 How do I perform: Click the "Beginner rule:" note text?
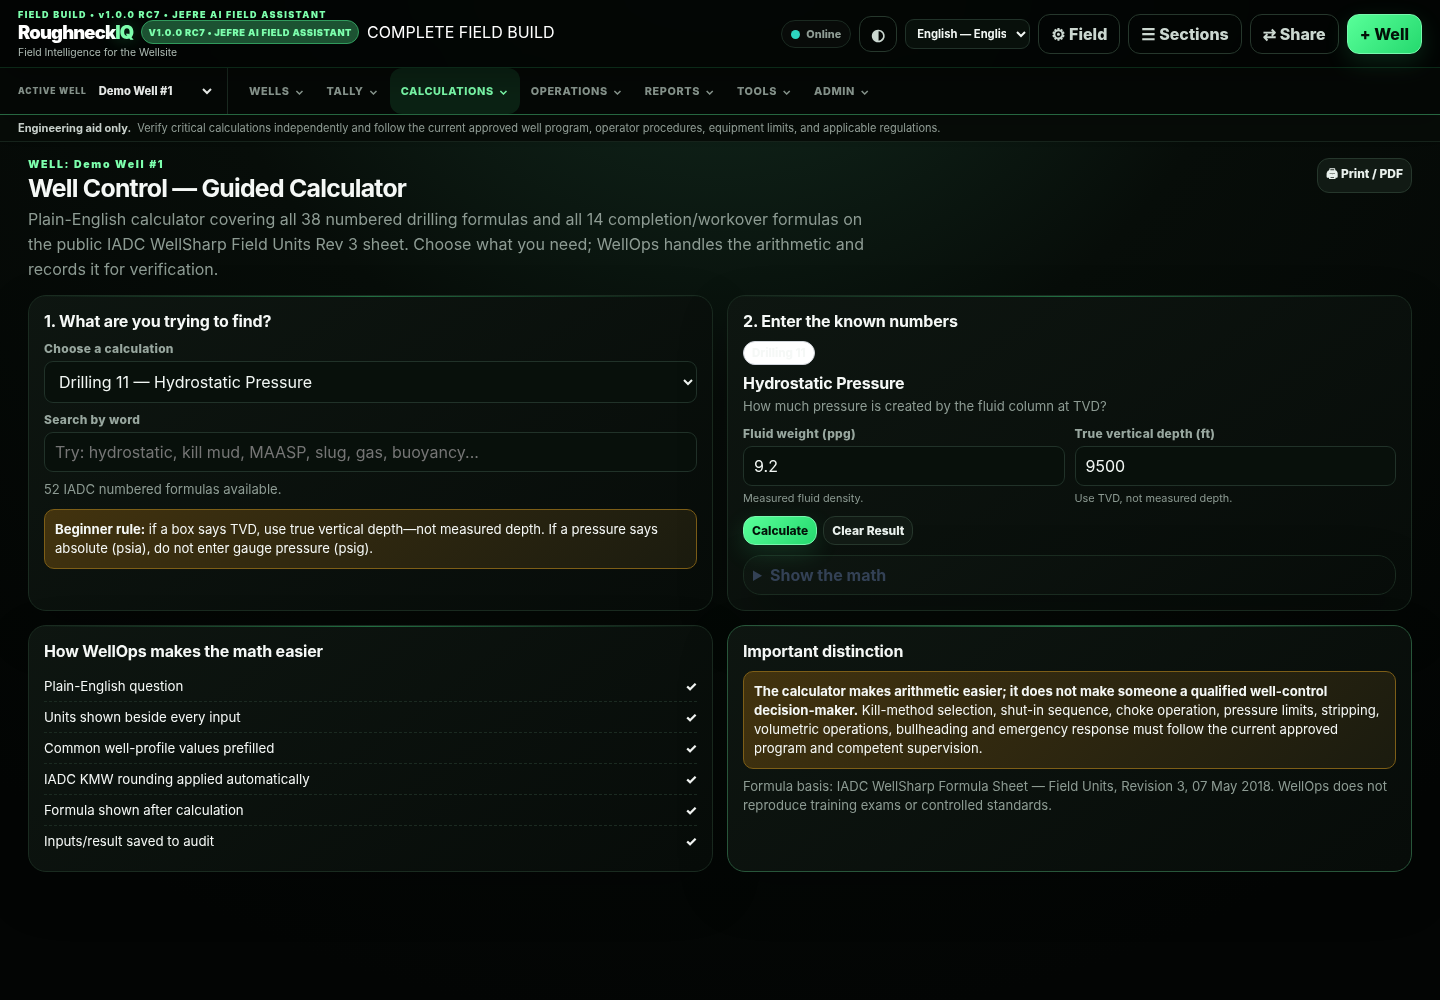pos(100,529)
